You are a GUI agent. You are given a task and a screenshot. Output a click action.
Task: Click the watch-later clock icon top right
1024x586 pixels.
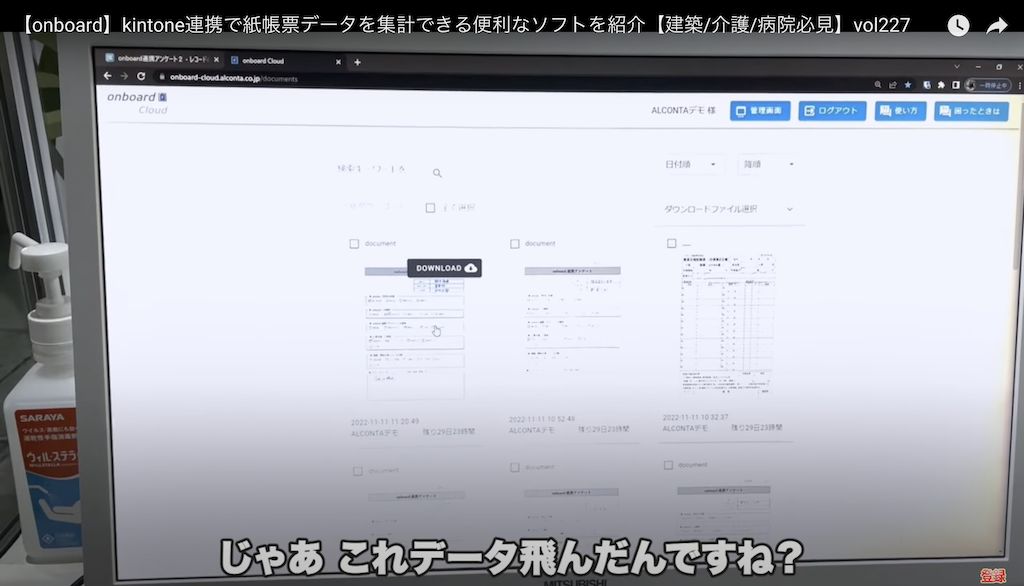(x=958, y=26)
